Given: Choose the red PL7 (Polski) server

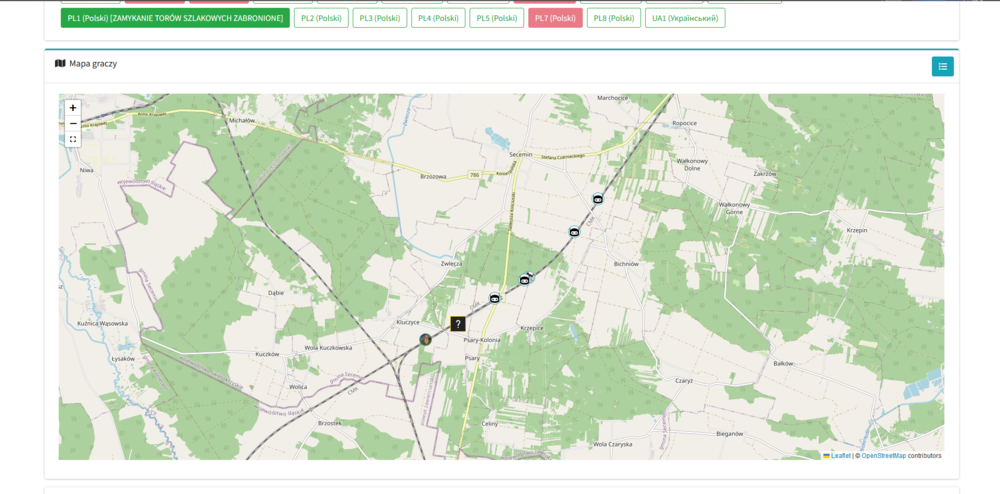Looking at the screenshot, I should pyautogui.click(x=555, y=18).
